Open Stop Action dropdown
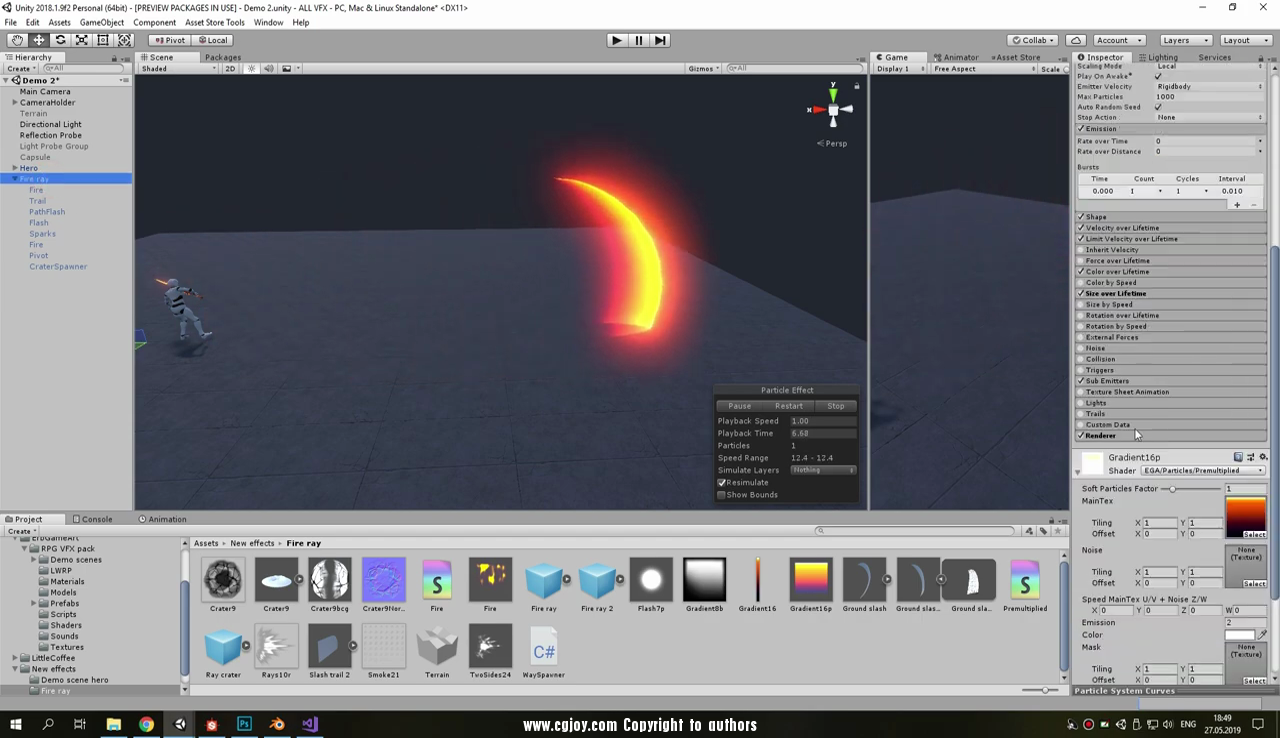Image resolution: width=1280 pixels, height=738 pixels. click(1210, 117)
